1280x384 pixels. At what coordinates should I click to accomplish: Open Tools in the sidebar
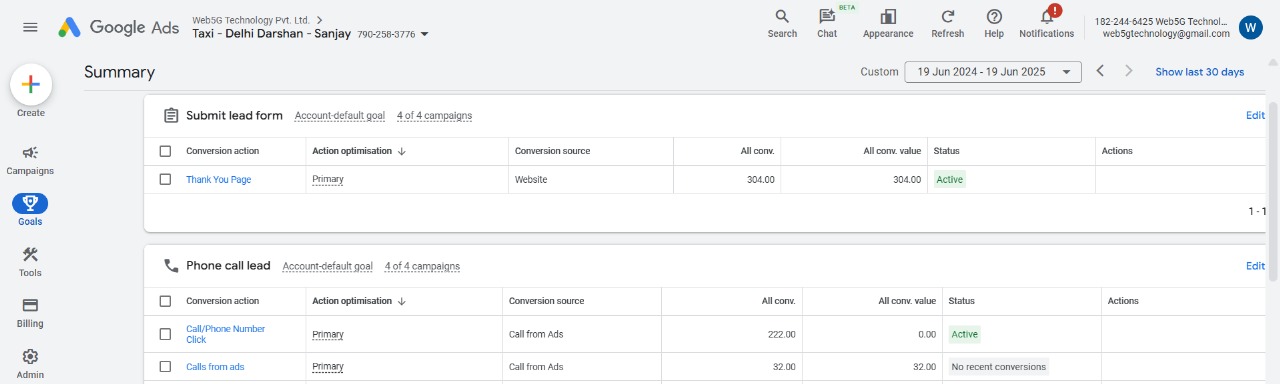30,262
